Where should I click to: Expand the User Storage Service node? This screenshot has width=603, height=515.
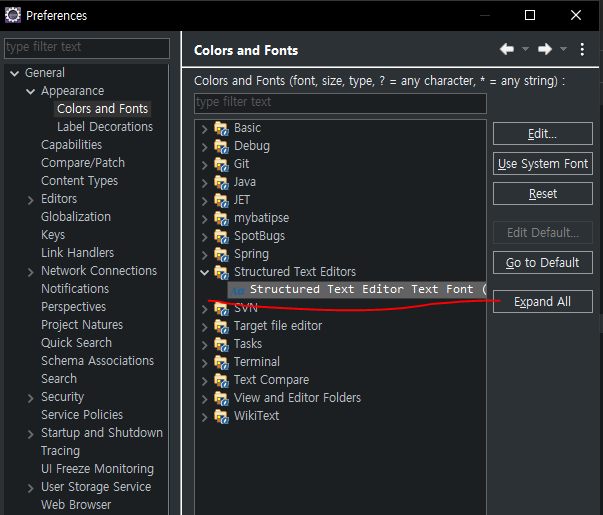31,488
